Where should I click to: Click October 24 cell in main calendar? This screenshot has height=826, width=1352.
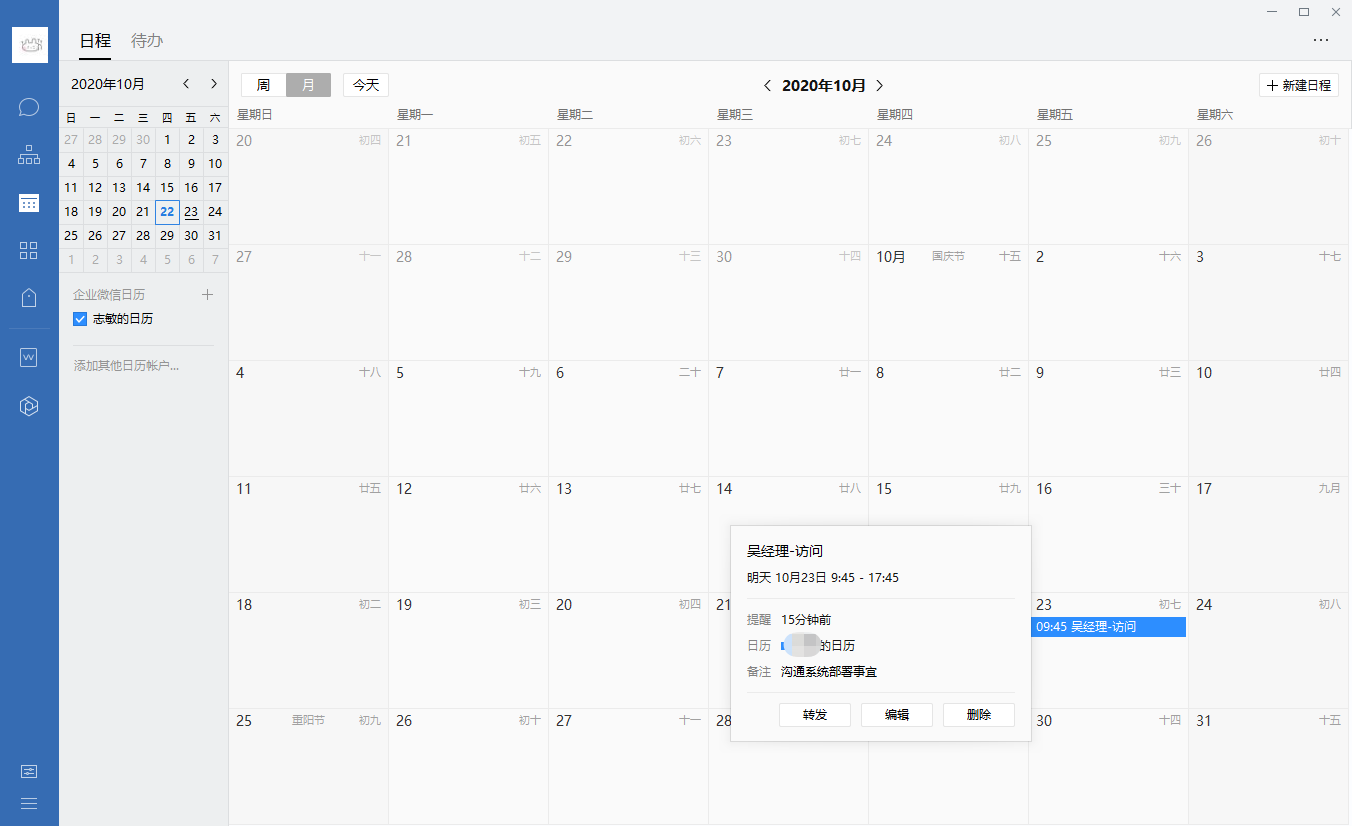1270,650
